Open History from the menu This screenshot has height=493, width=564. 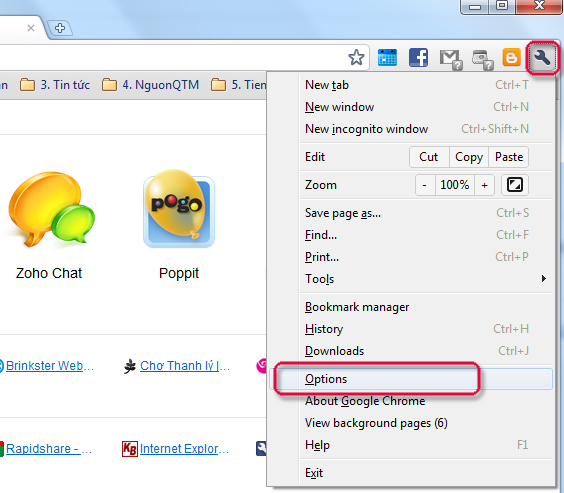click(x=411, y=329)
